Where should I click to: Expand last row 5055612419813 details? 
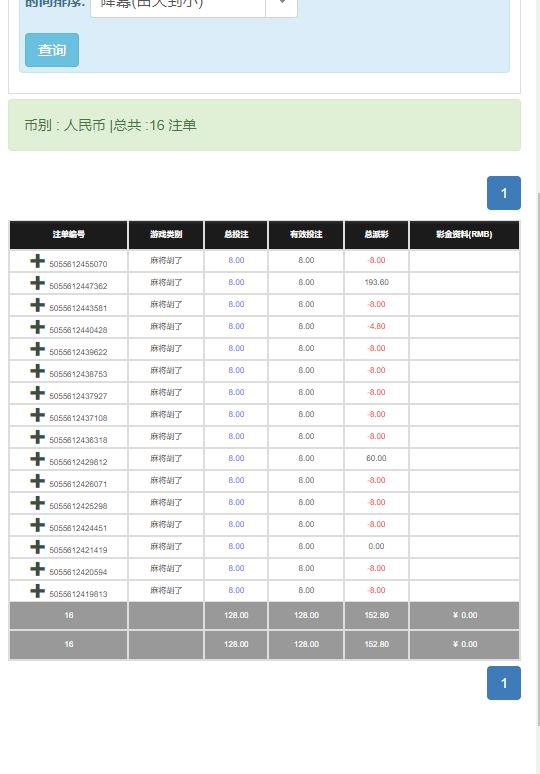click(x=38, y=591)
